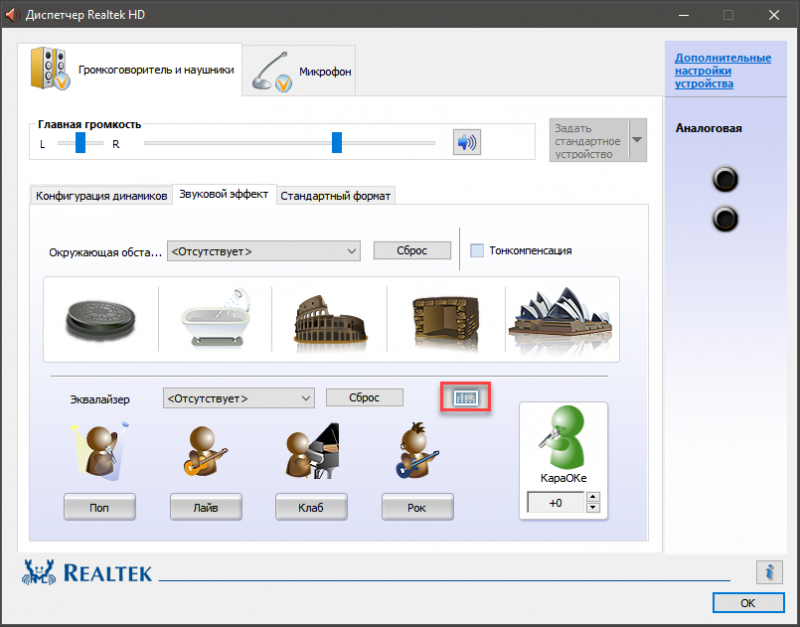800x627 pixels.
Task: Click the Club pianist figure icon
Action: [x=312, y=450]
